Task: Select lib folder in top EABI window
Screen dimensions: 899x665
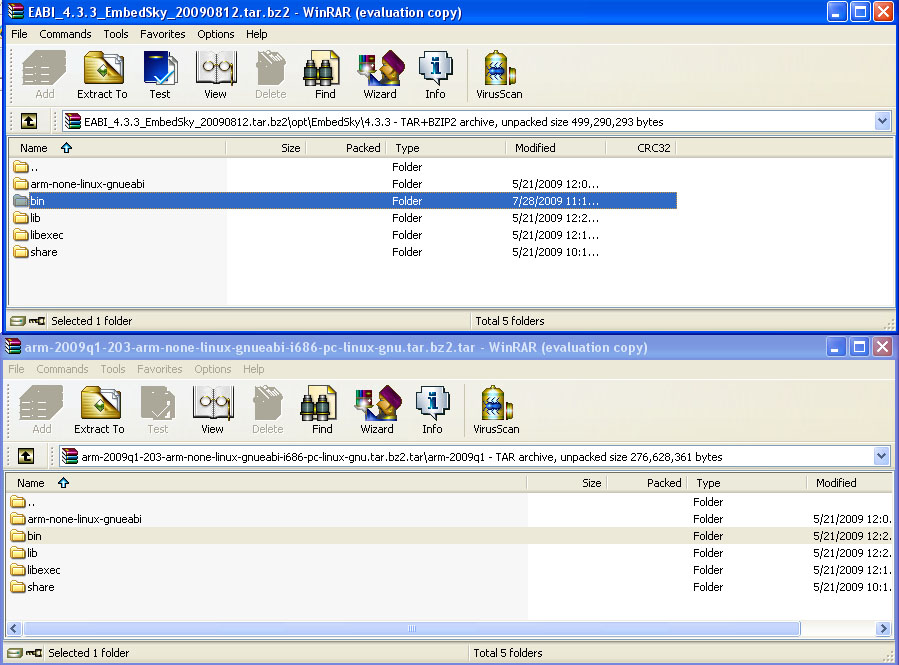Action: tap(344, 218)
